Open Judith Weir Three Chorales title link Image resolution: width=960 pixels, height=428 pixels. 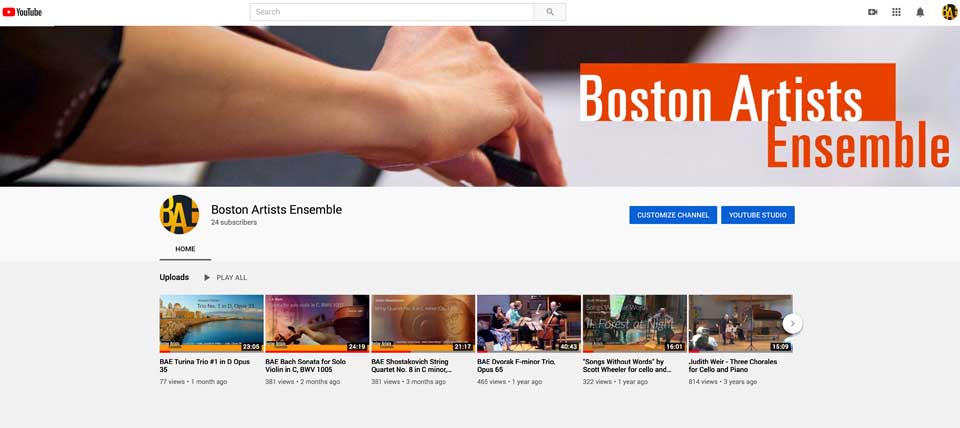[733, 366]
